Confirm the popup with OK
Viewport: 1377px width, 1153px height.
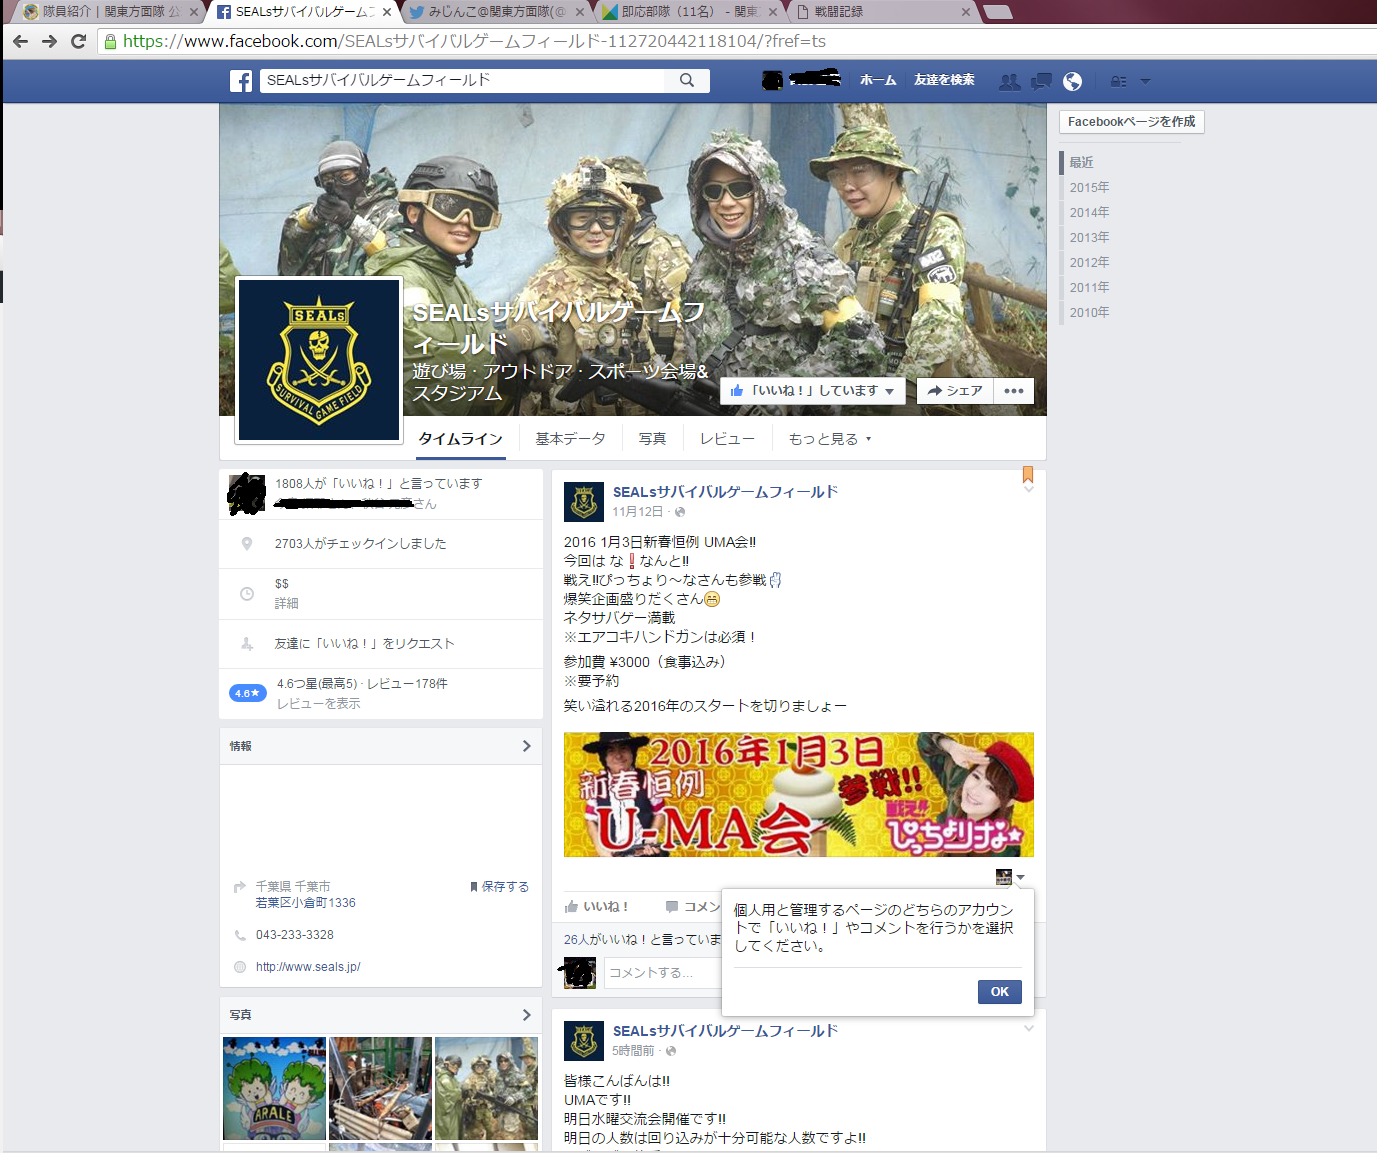click(x=999, y=992)
